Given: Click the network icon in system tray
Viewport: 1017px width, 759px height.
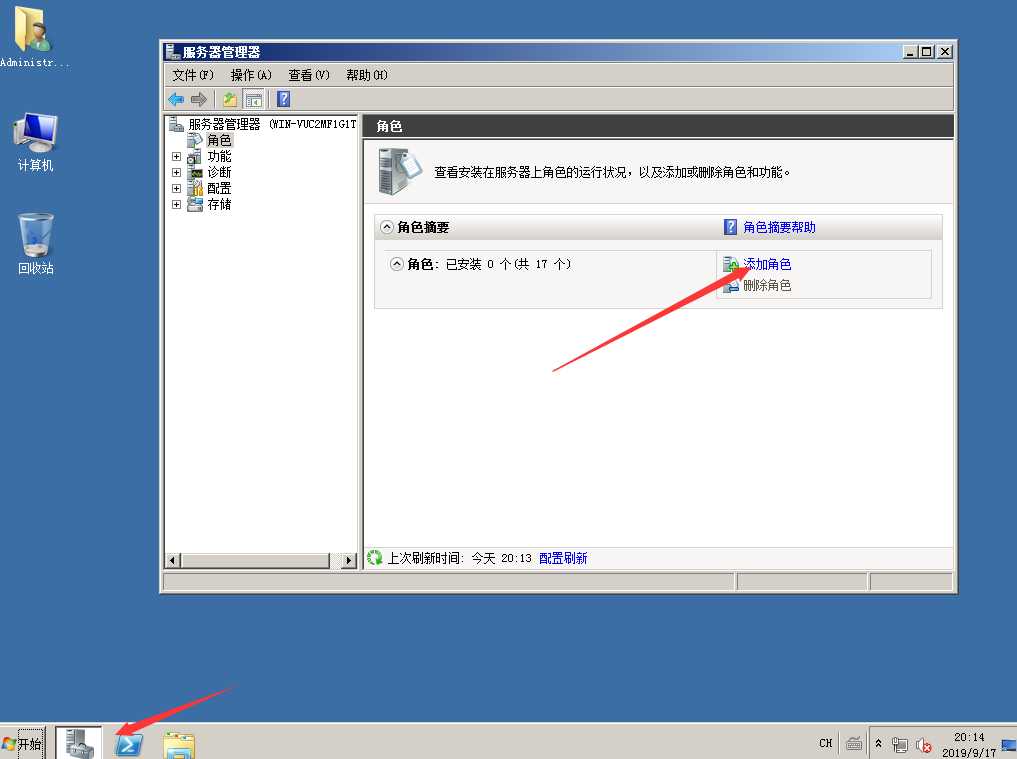Looking at the screenshot, I should click(x=900, y=745).
